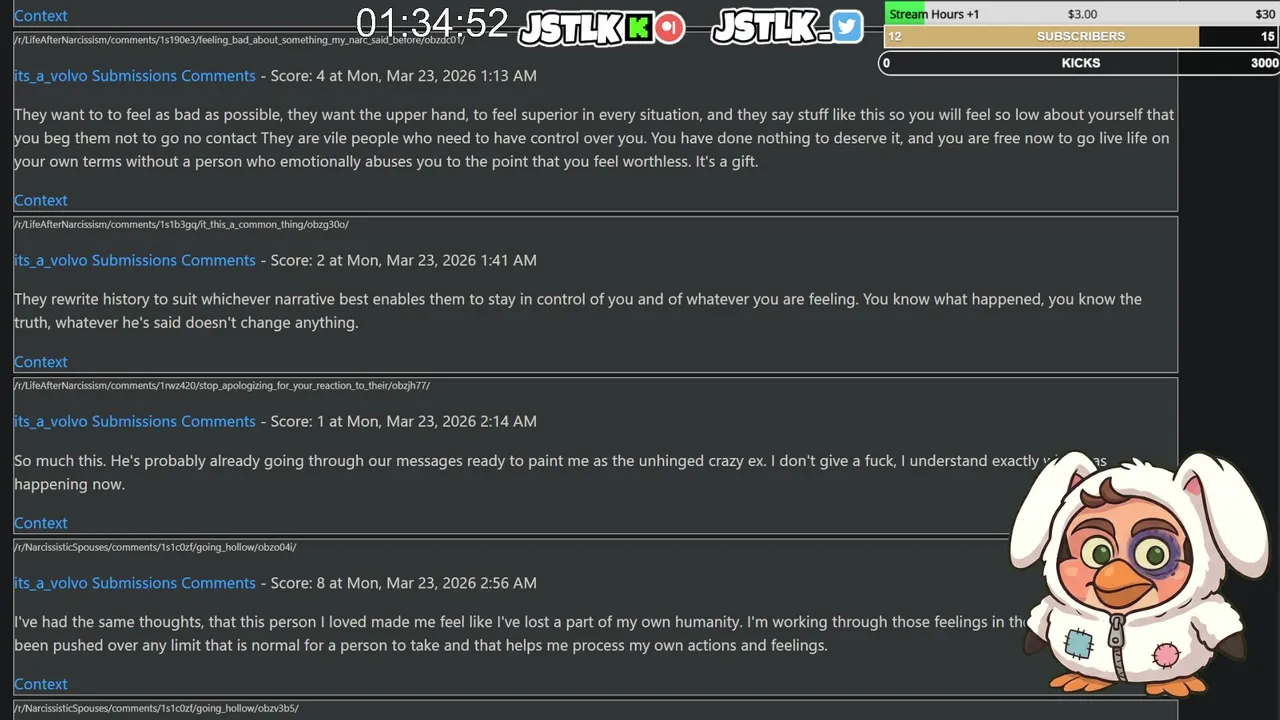Open Comments link on the 1:13 AM comment

click(218, 76)
